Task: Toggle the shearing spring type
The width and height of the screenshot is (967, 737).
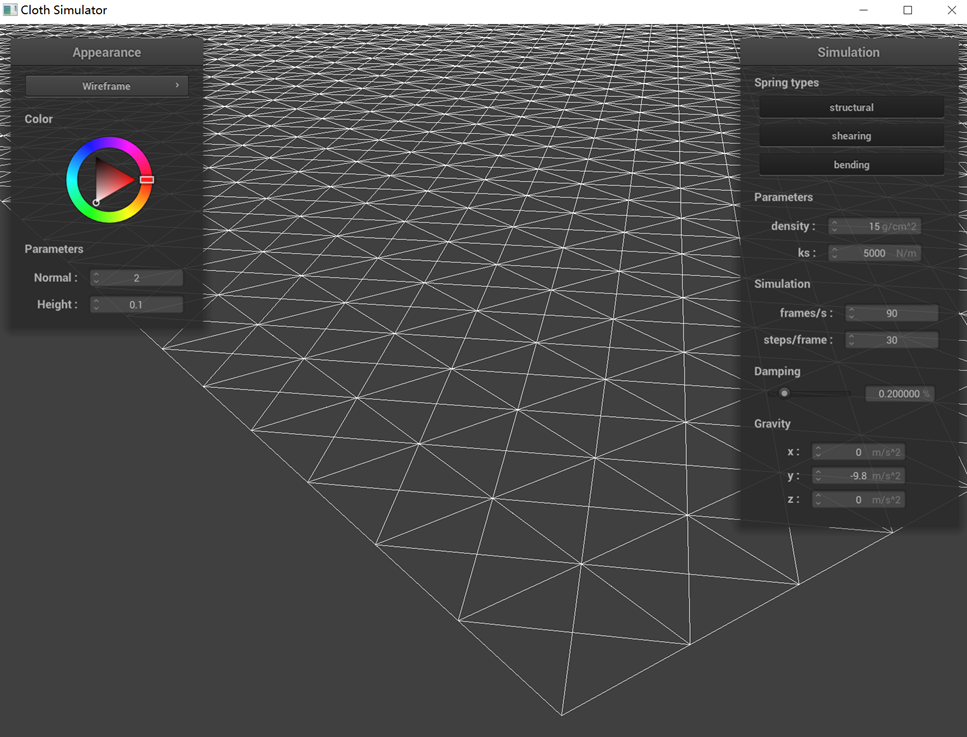Action: tap(851, 136)
